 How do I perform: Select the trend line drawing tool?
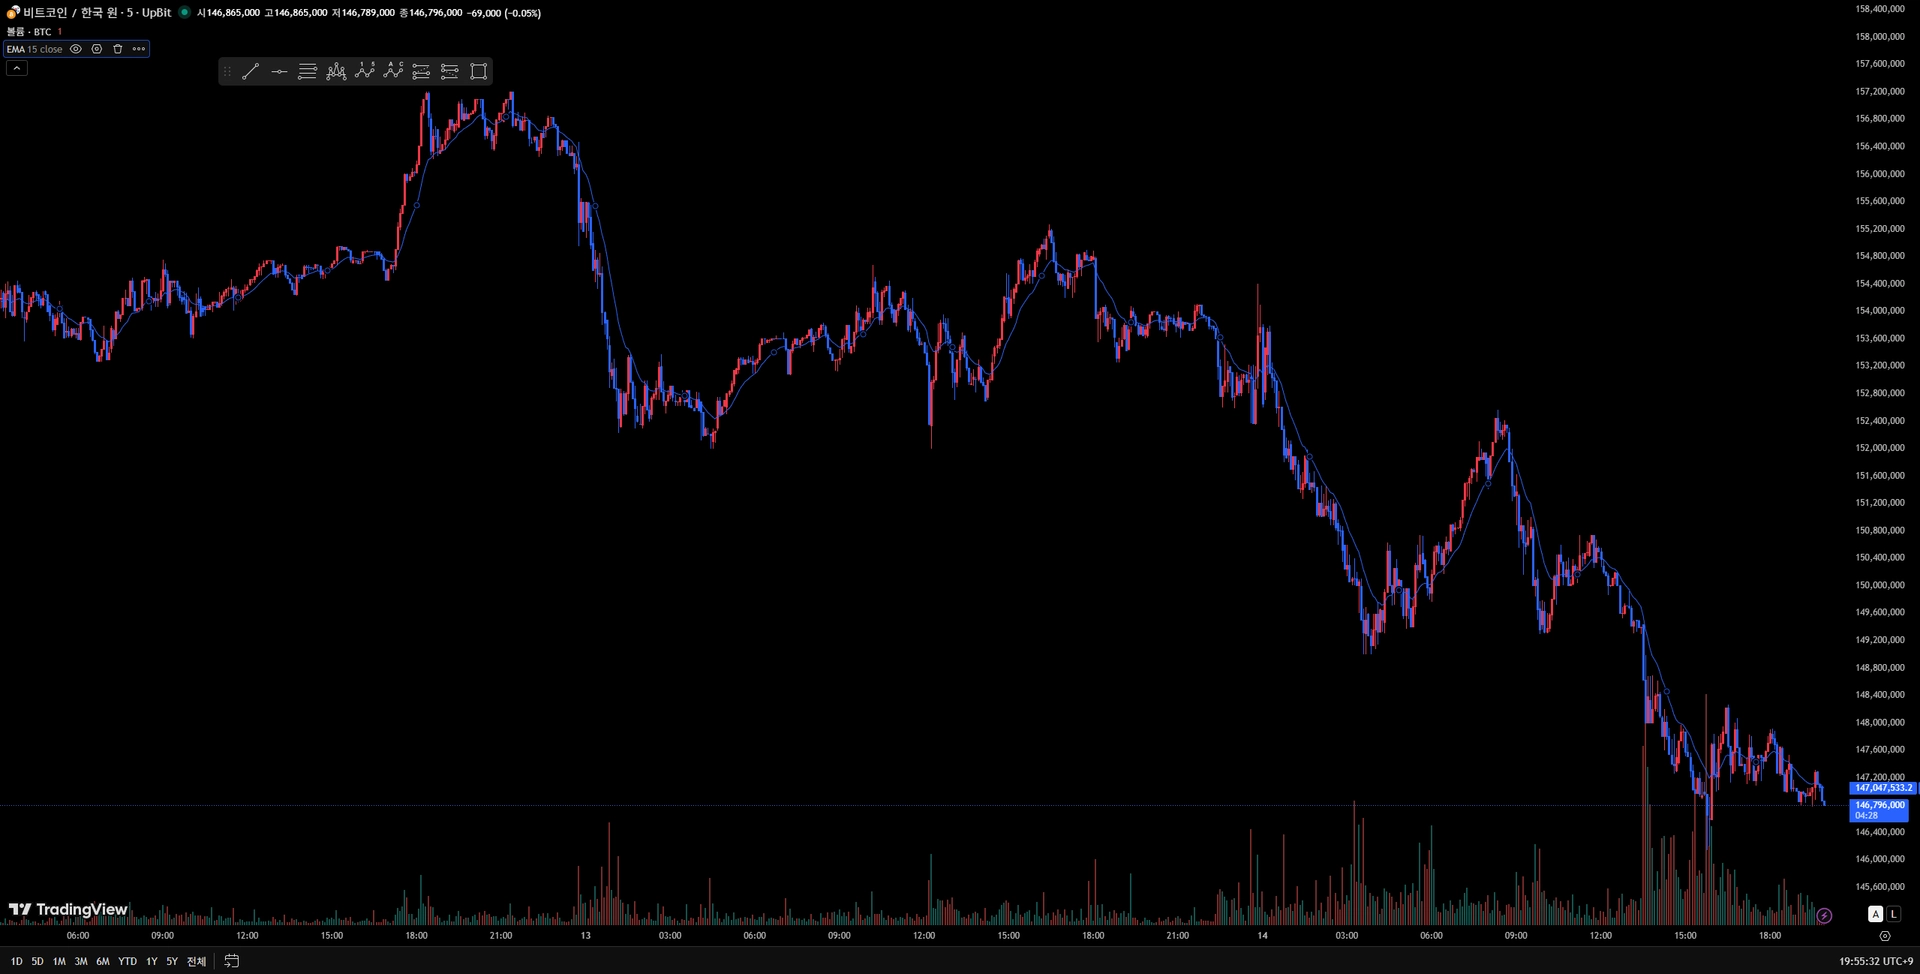click(250, 71)
